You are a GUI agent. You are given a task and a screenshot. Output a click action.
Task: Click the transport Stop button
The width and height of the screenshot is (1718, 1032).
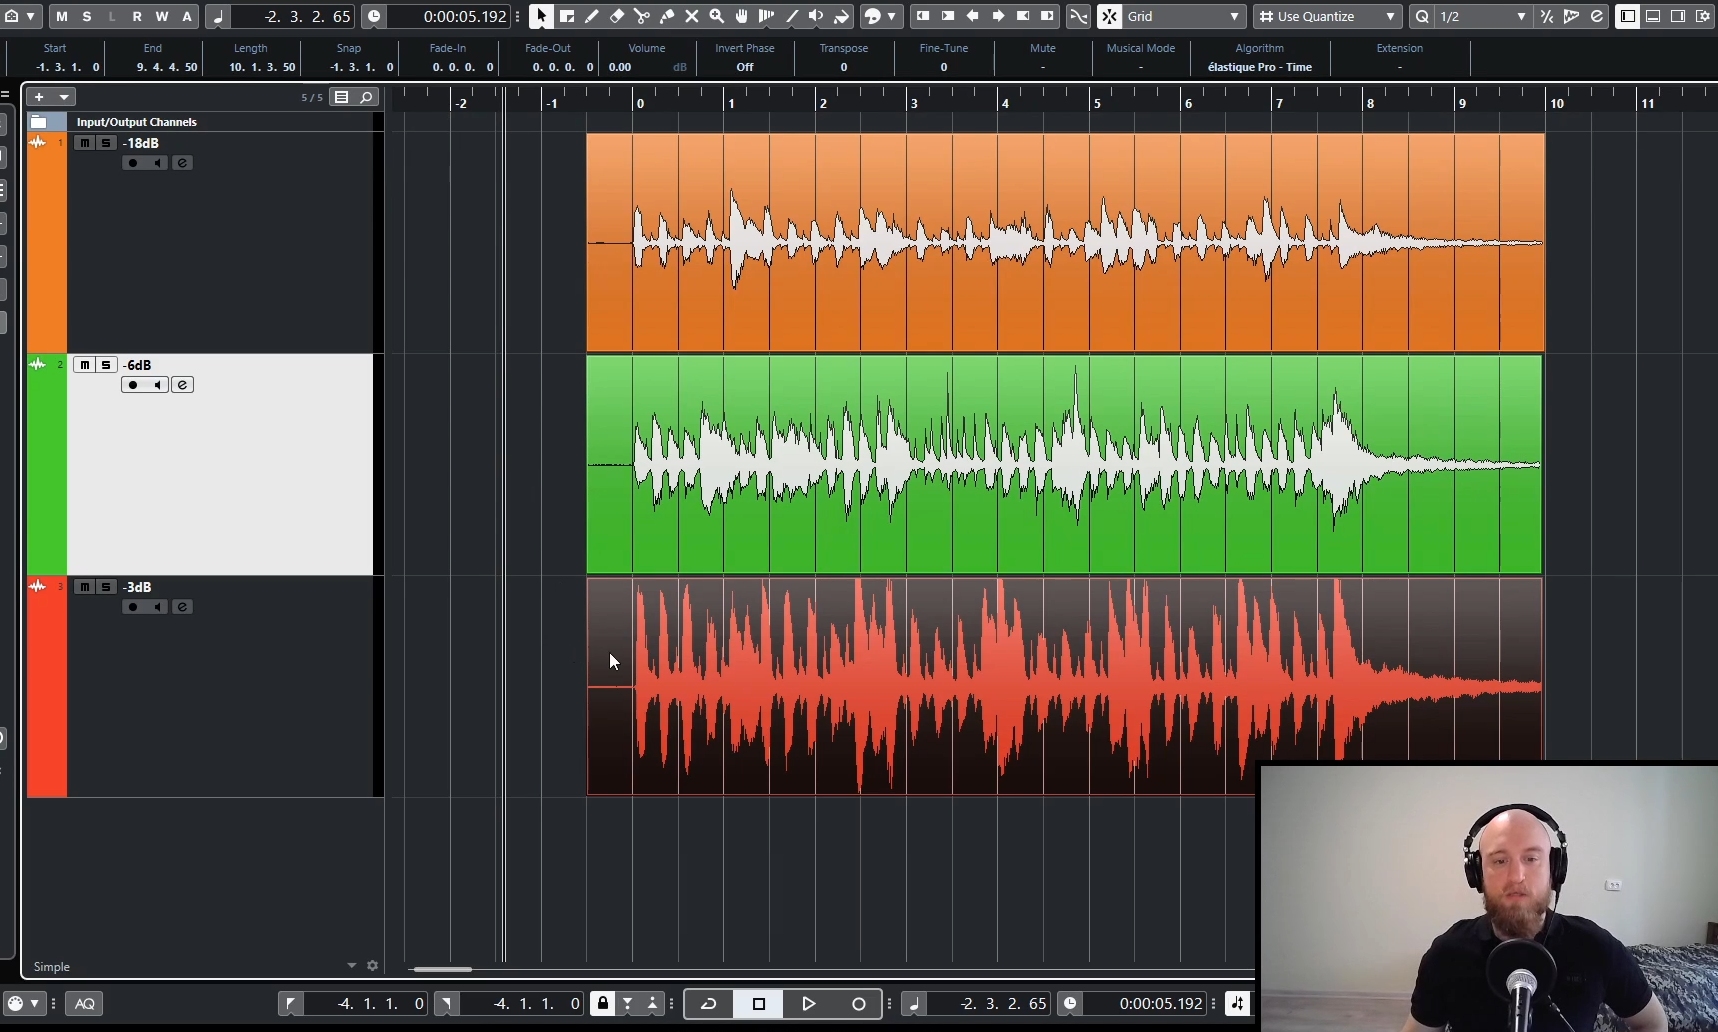(x=759, y=1003)
